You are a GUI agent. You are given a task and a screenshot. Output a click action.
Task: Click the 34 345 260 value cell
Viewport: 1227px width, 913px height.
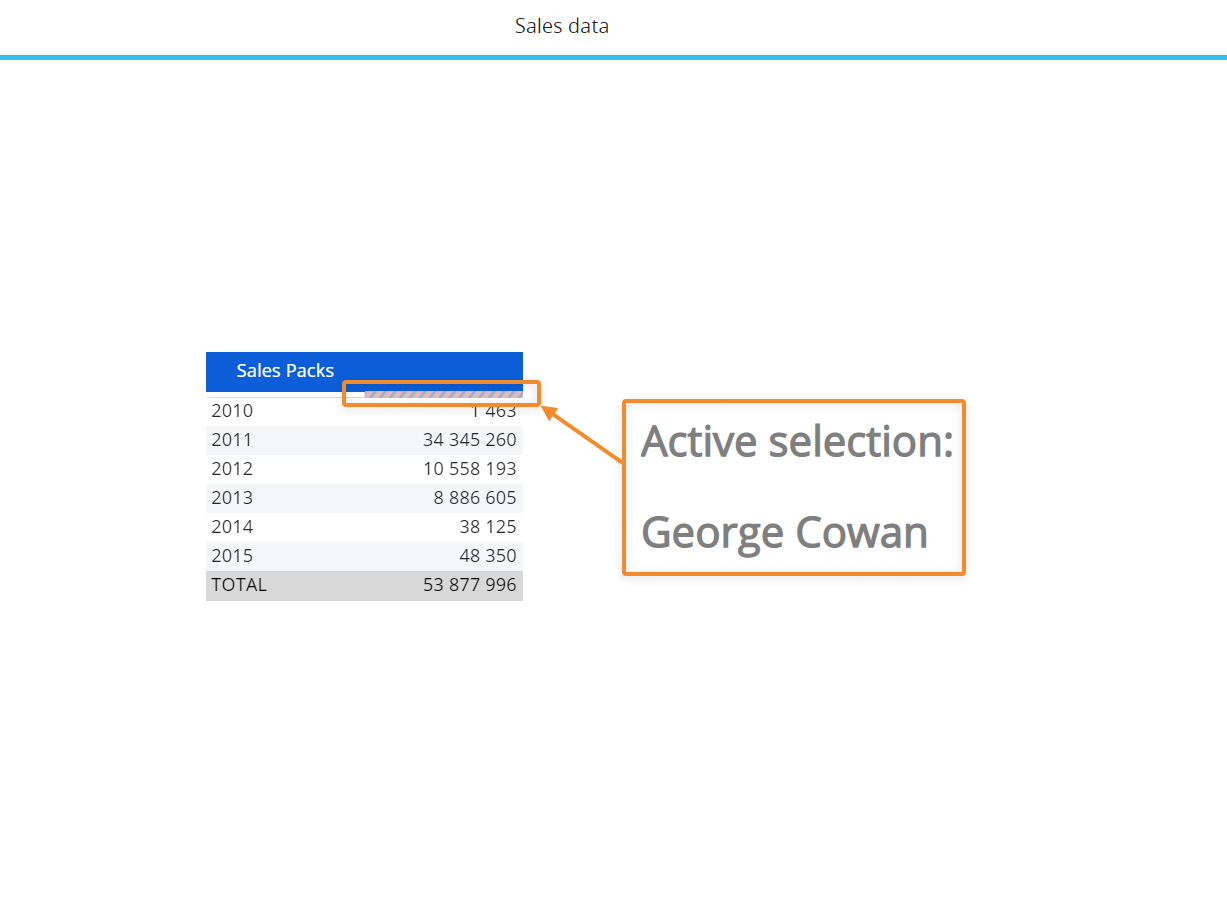click(x=469, y=440)
